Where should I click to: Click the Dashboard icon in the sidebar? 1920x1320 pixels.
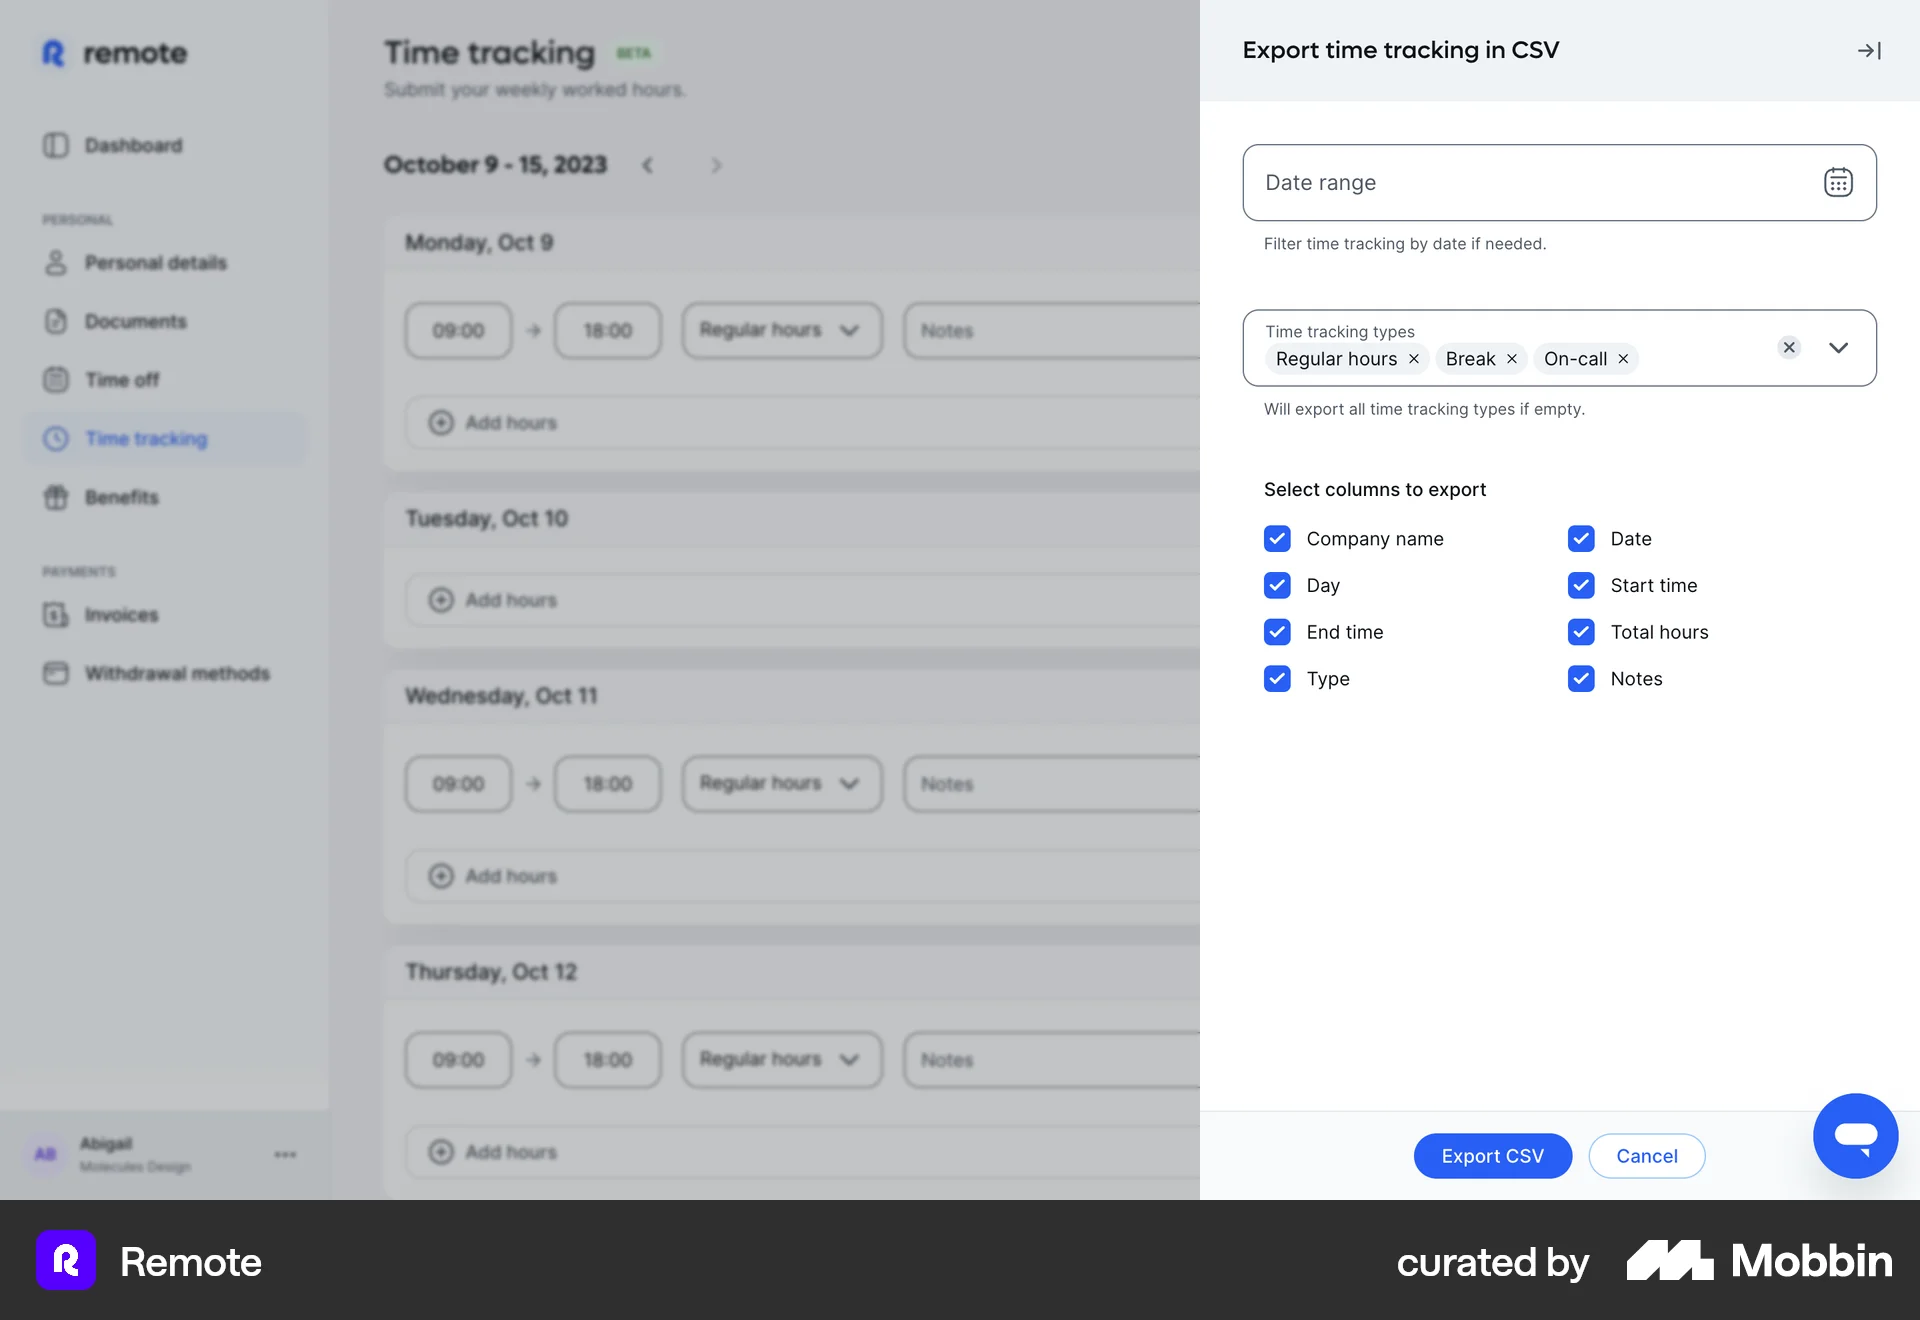[x=56, y=145]
